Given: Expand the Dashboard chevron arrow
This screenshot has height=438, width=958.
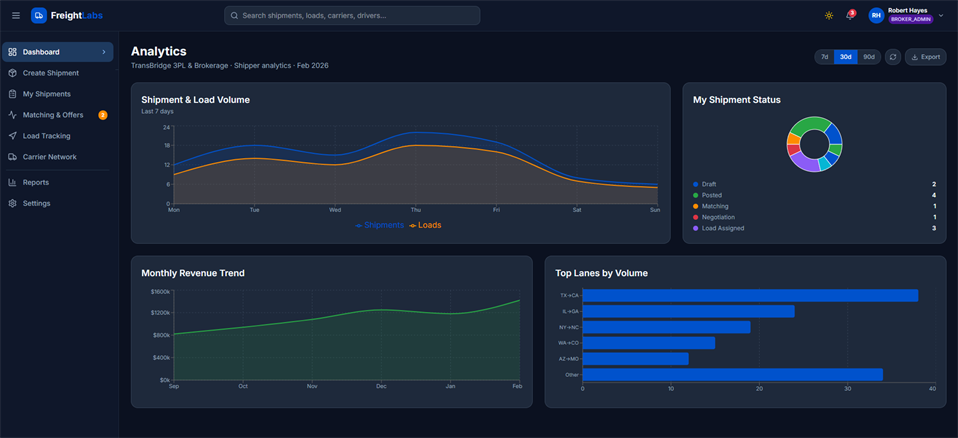Looking at the screenshot, I should 104,52.
